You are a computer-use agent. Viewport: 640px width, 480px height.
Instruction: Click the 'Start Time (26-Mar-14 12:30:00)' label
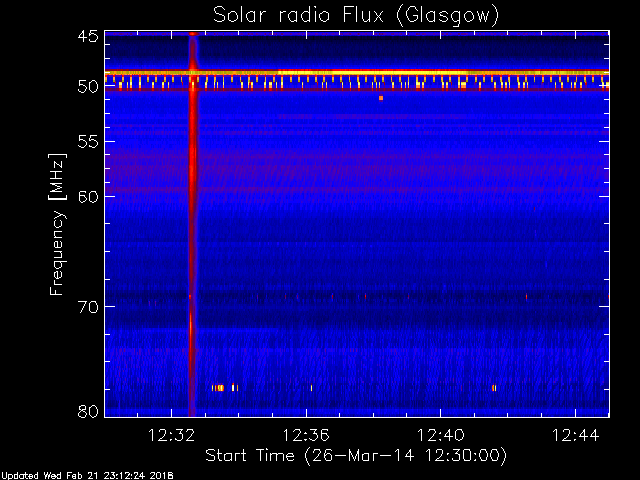click(356, 455)
